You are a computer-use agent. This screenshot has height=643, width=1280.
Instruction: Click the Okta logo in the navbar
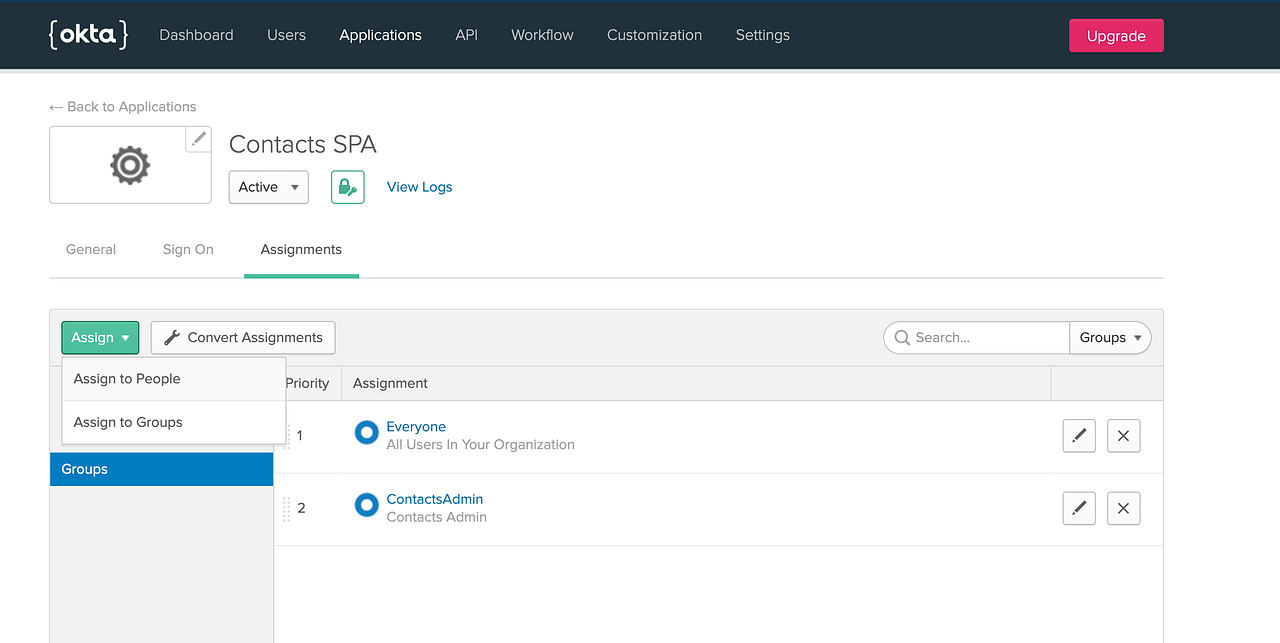(x=88, y=34)
